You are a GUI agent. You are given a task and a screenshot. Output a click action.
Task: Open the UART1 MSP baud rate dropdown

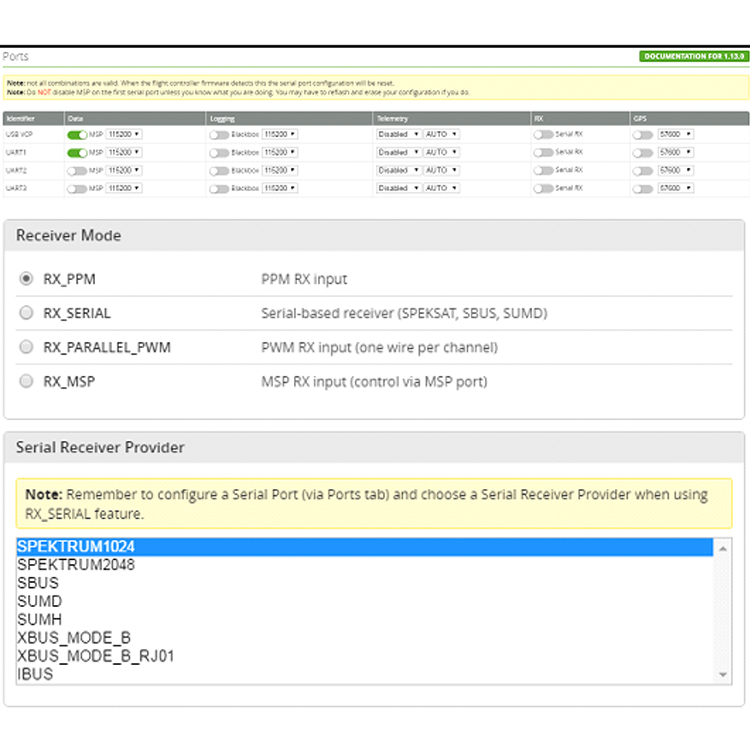(124, 152)
